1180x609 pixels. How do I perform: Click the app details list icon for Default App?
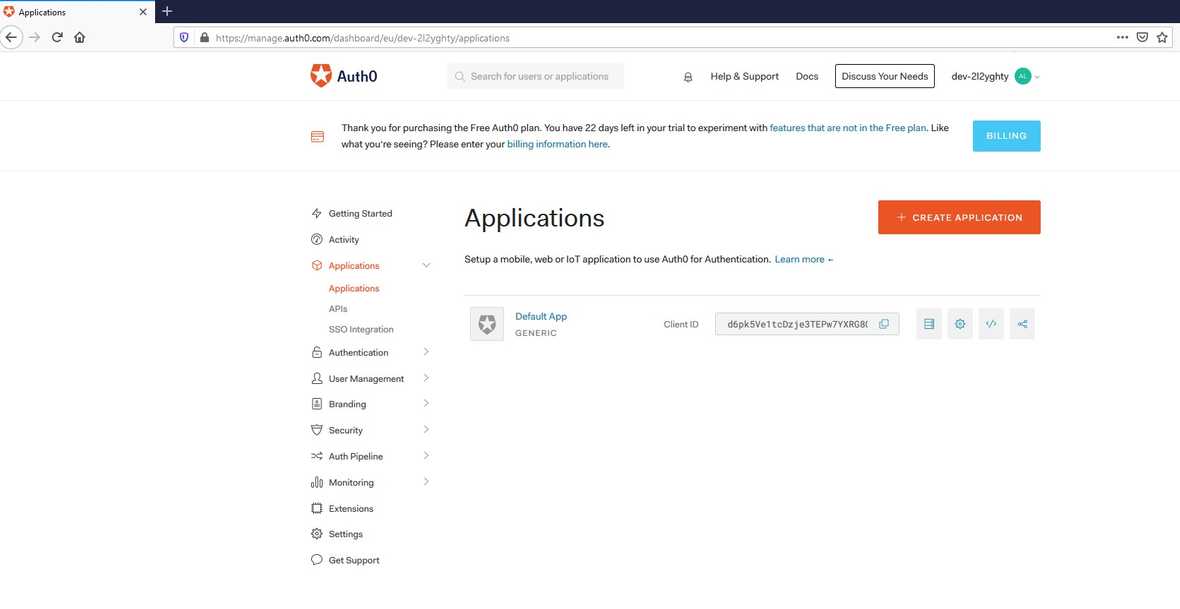tap(929, 323)
